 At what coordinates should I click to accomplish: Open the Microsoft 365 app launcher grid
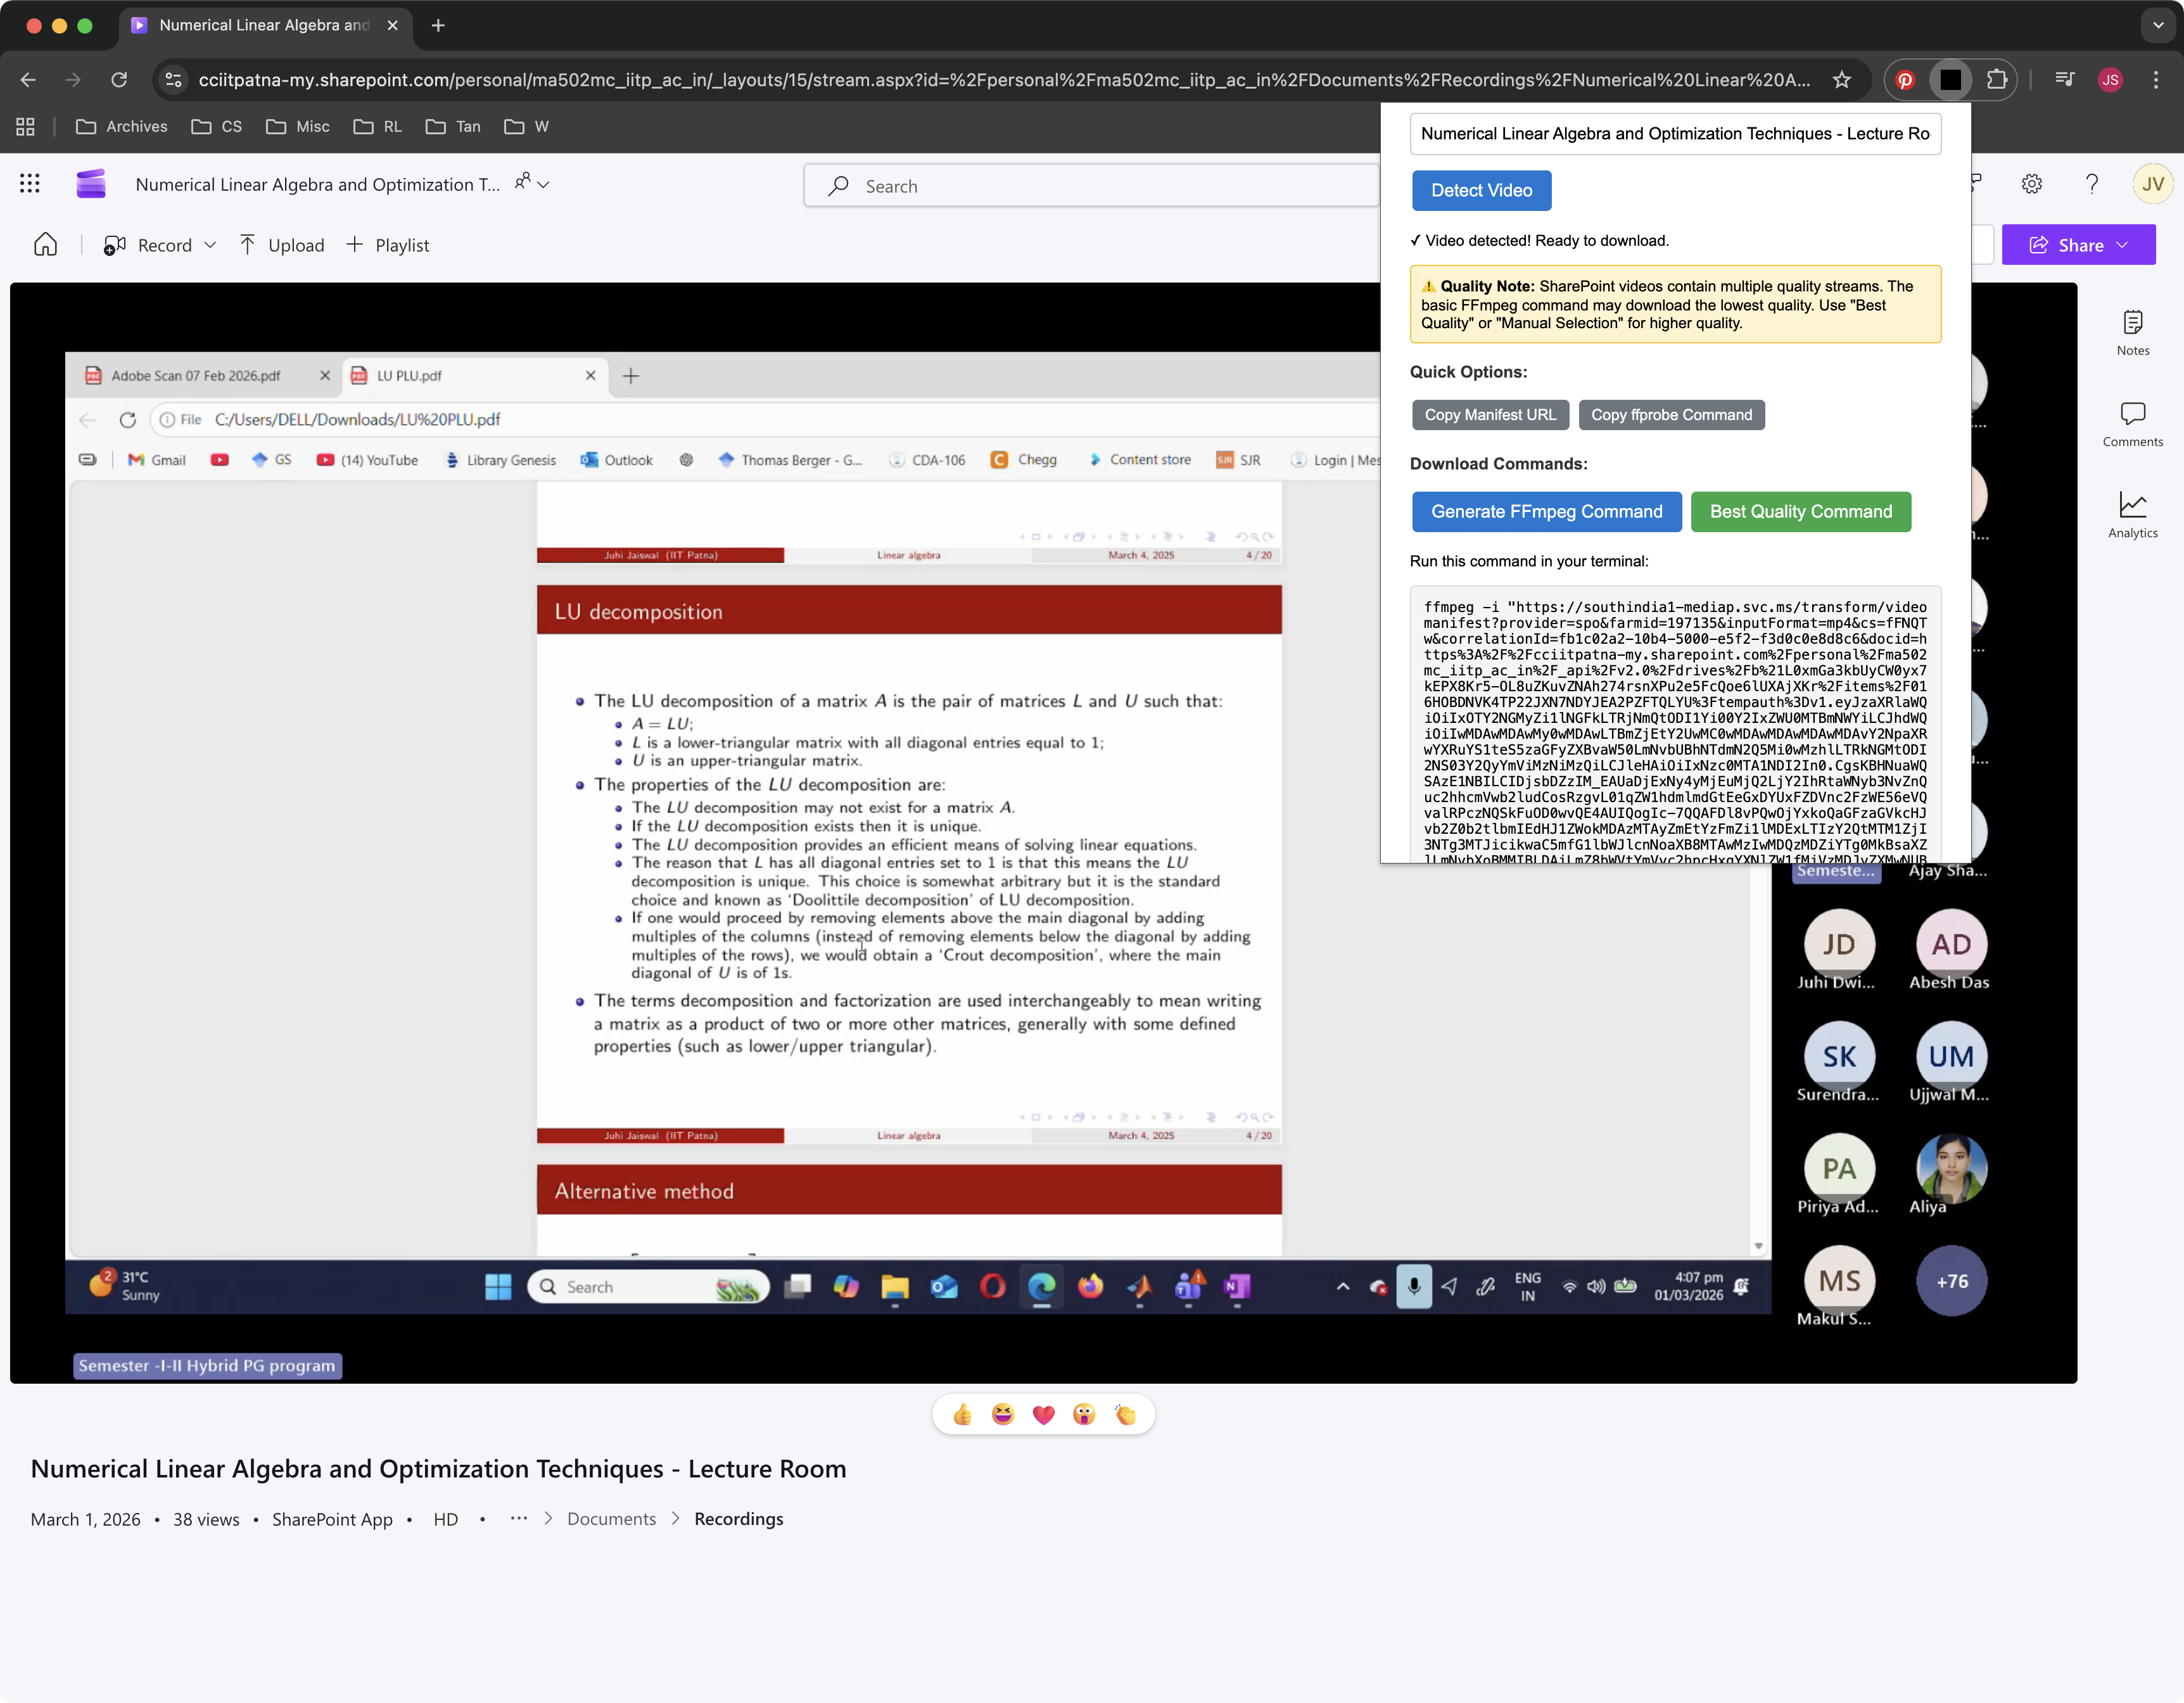pos(29,183)
